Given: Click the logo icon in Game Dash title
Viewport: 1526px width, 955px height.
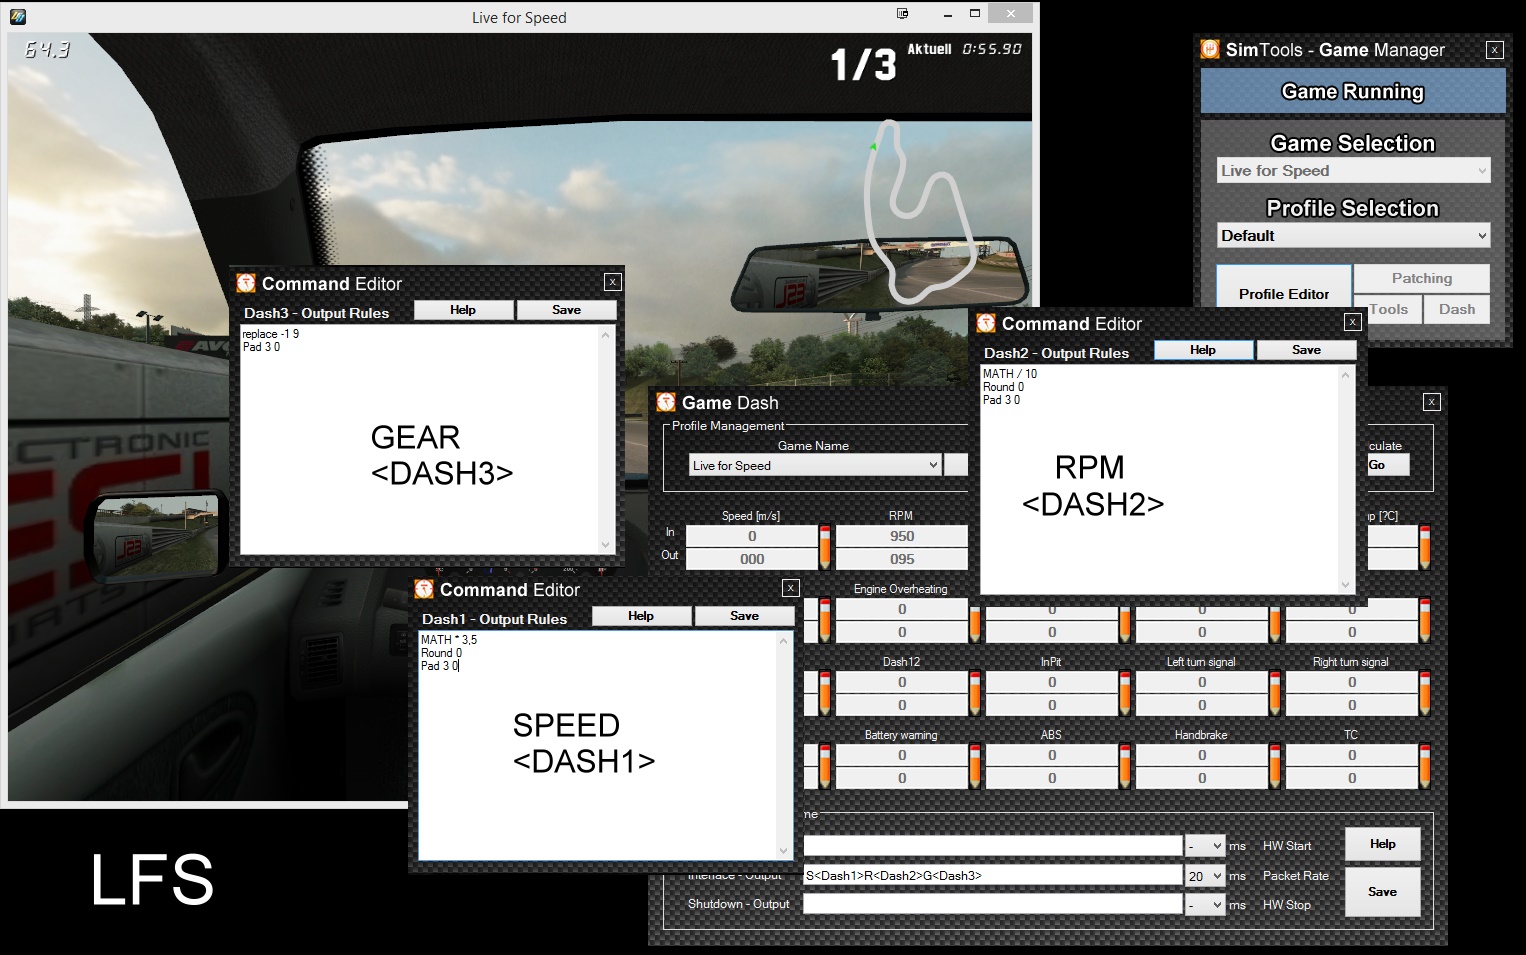Looking at the screenshot, I should (x=666, y=402).
